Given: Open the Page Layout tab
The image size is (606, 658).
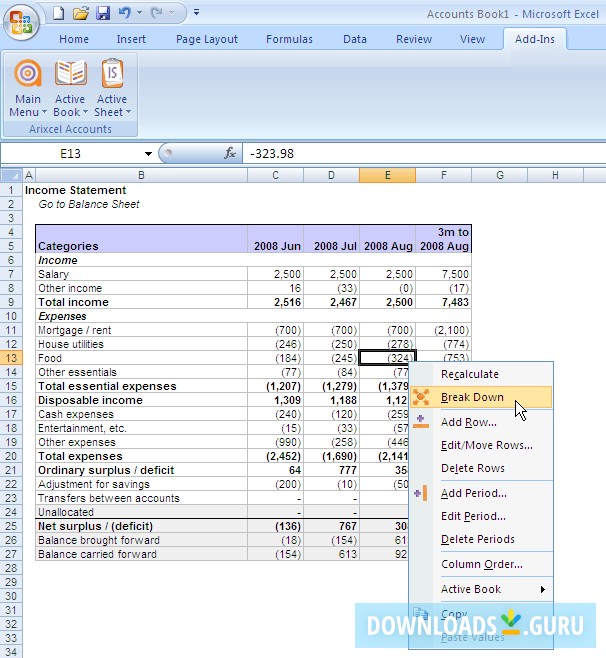Looking at the screenshot, I should click(206, 39).
